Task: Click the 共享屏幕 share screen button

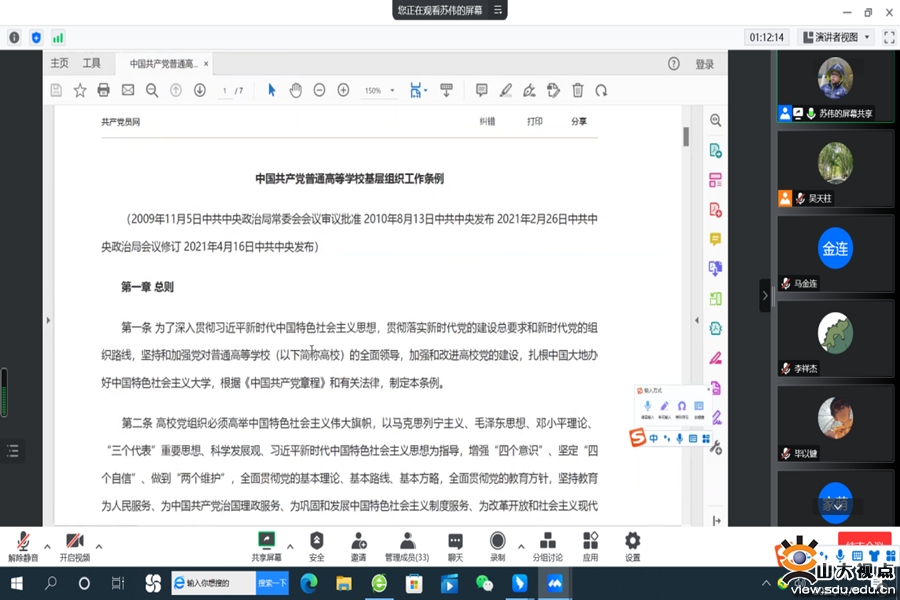Action: pos(266,546)
